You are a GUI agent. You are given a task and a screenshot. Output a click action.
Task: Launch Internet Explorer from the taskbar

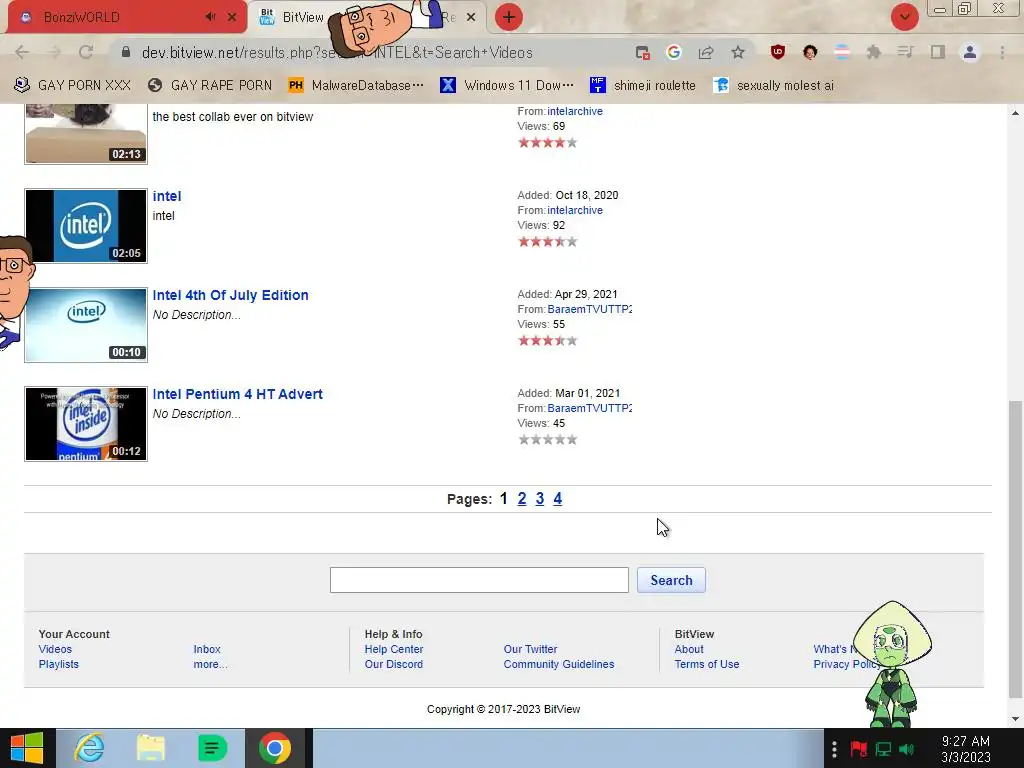pos(89,748)
